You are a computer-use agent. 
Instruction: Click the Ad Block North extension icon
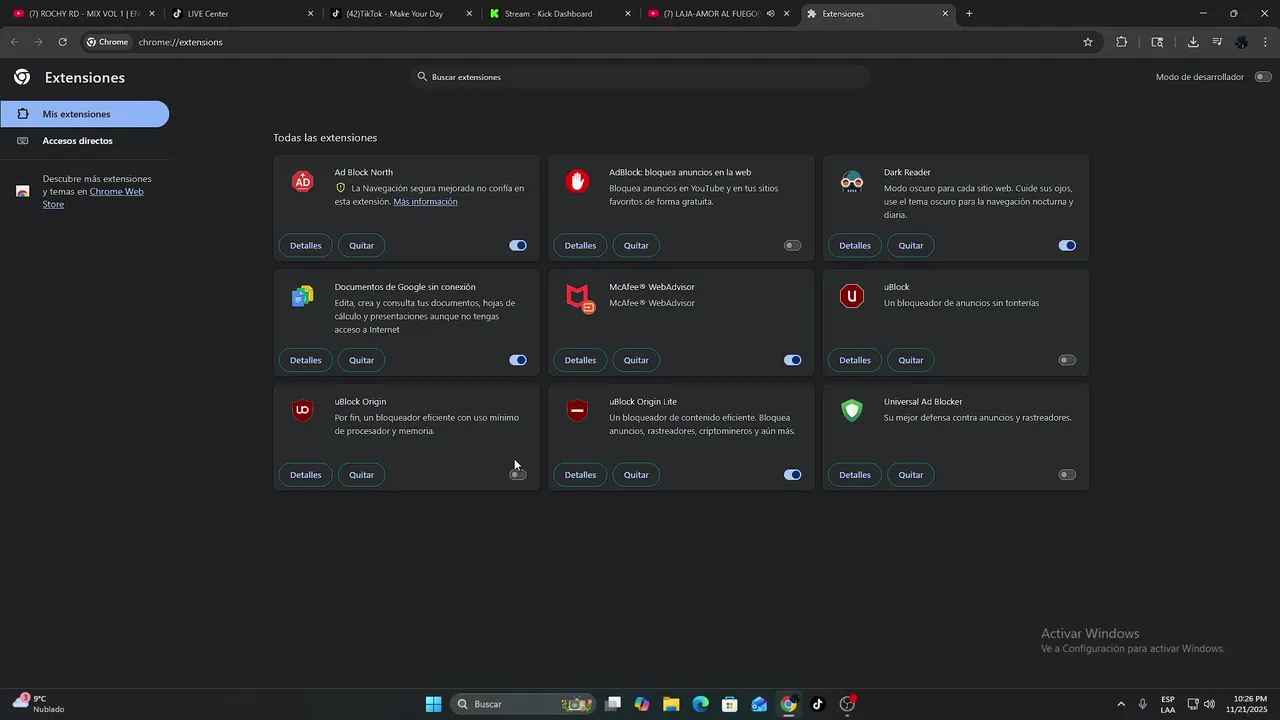pyautogui.click(x=303, y=182)
